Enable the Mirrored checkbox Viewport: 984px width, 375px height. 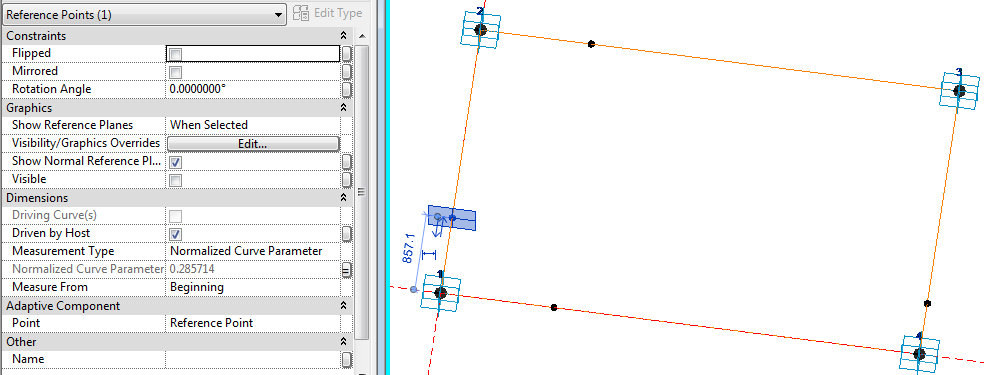click(176, 71)
